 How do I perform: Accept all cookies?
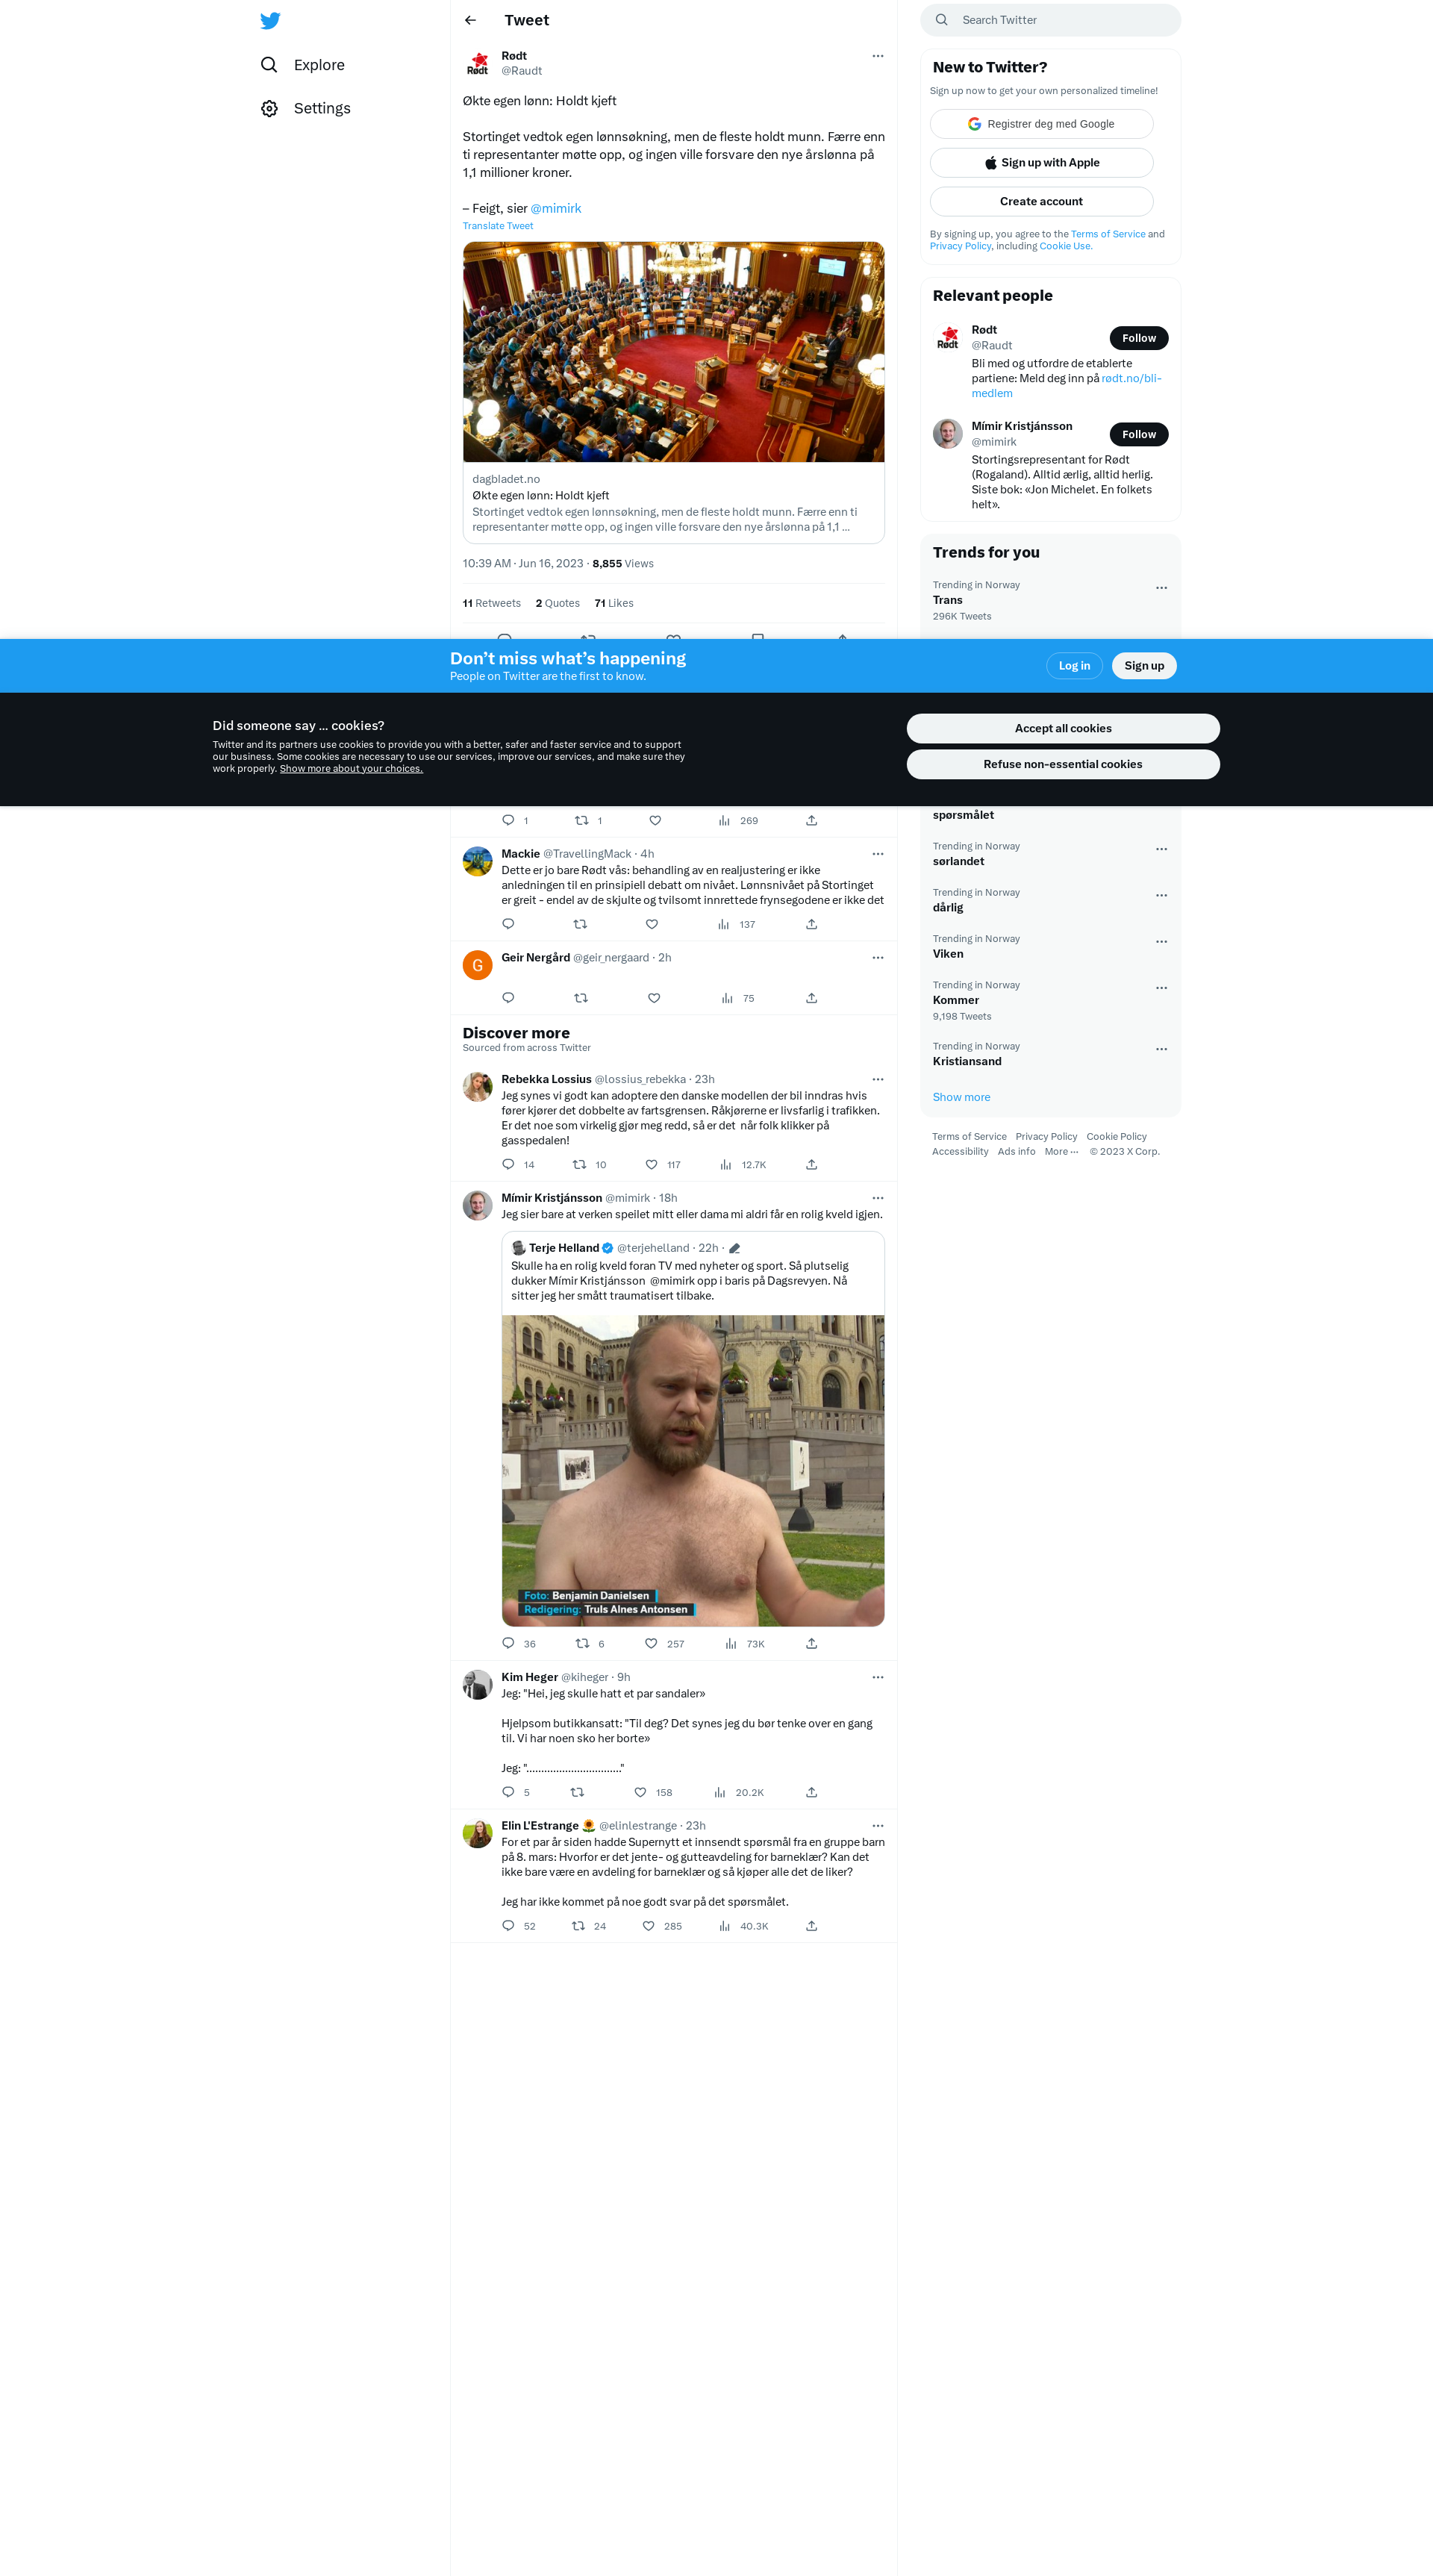pos(1062,728)
